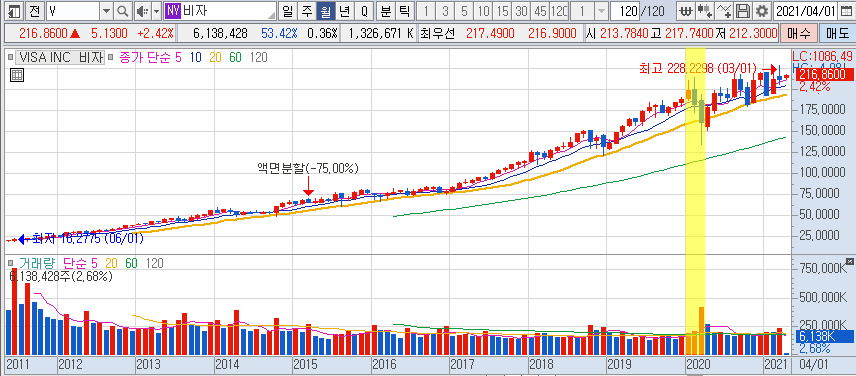Select the Q (quarterly) period tab
This screenshot has width=856, height=376.
(x=364, y=10)
